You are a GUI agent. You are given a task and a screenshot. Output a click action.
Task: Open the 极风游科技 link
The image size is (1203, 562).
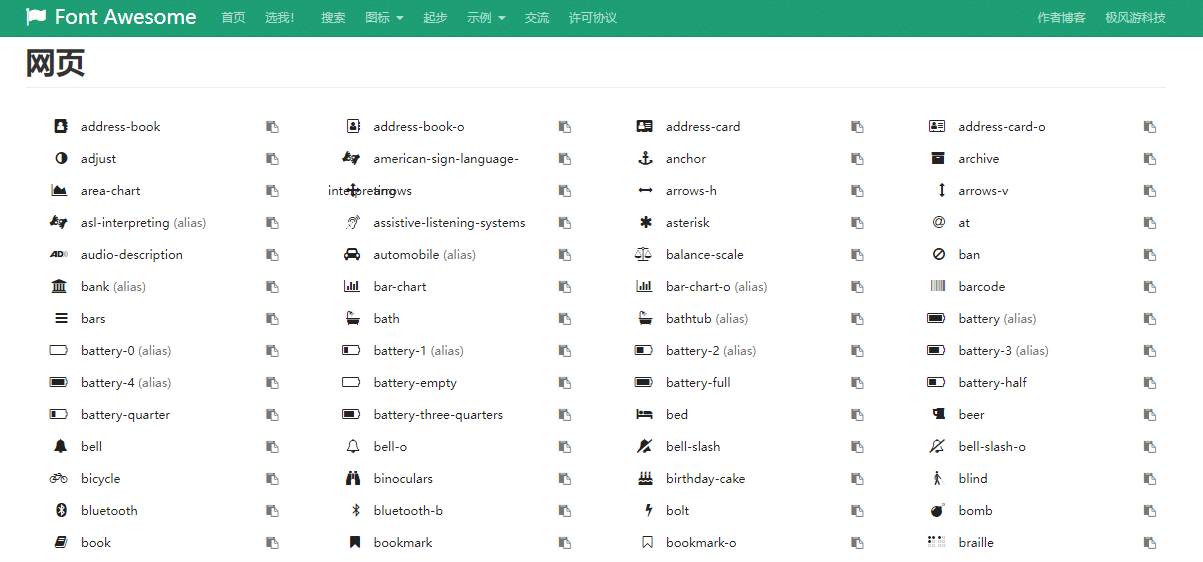click(x=1135, y=18)
